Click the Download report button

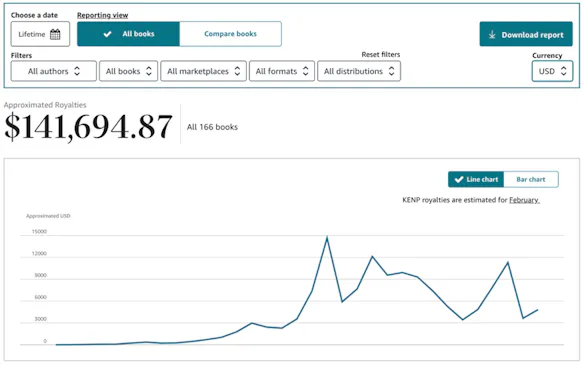[x=526, y=34]
